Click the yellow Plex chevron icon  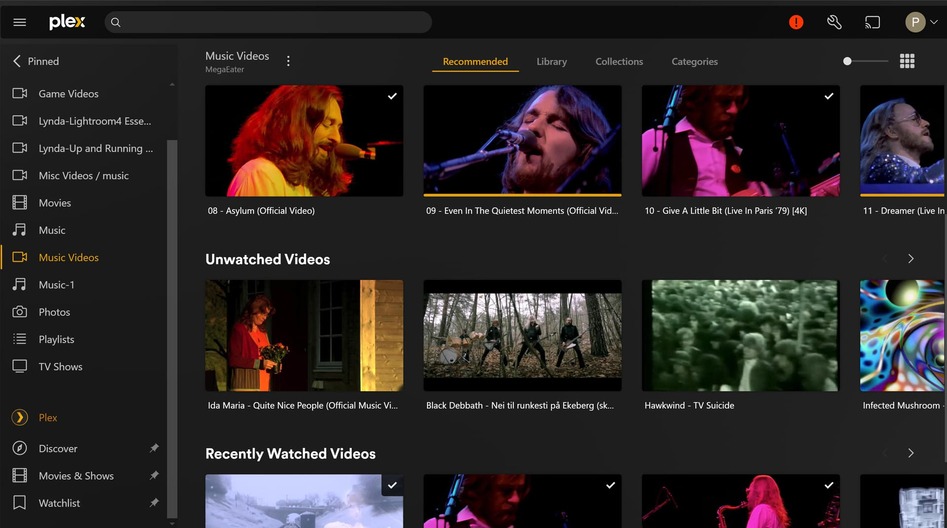(20, 417)
